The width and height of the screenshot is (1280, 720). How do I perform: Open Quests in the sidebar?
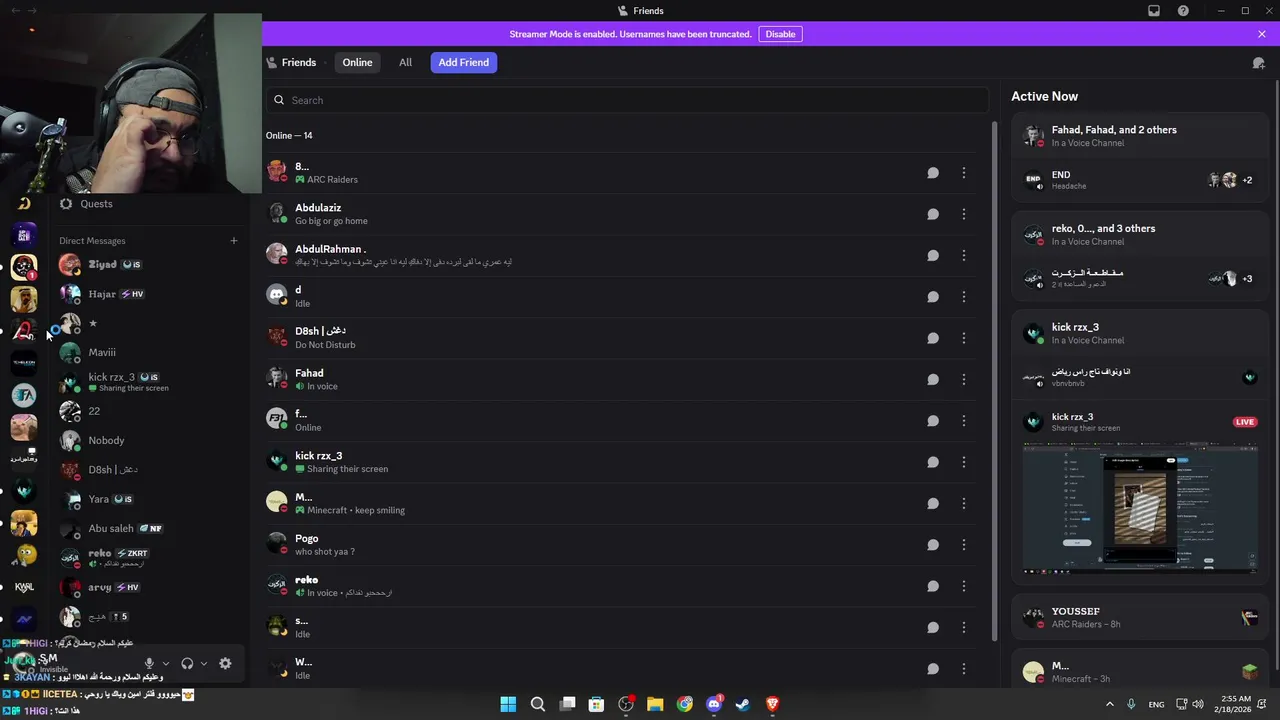(150, 204)
